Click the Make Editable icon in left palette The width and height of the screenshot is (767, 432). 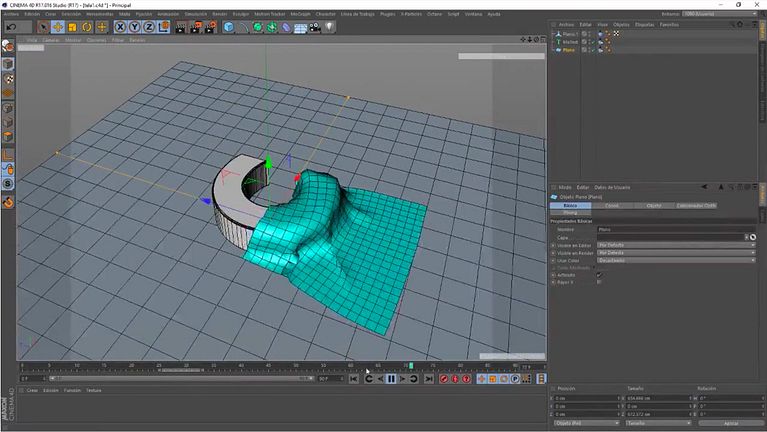click(8, 46)
